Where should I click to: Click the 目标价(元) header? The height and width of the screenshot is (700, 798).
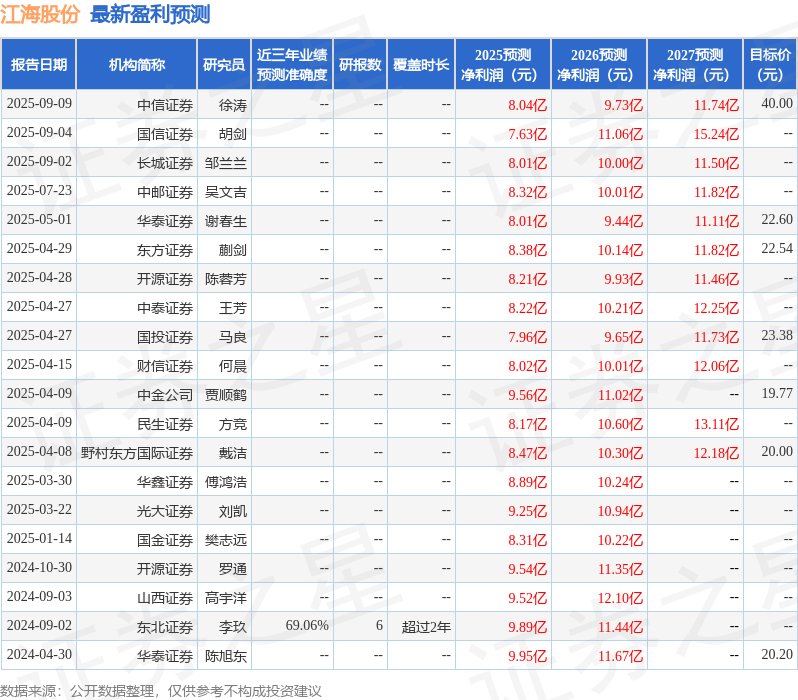(771, 65)
